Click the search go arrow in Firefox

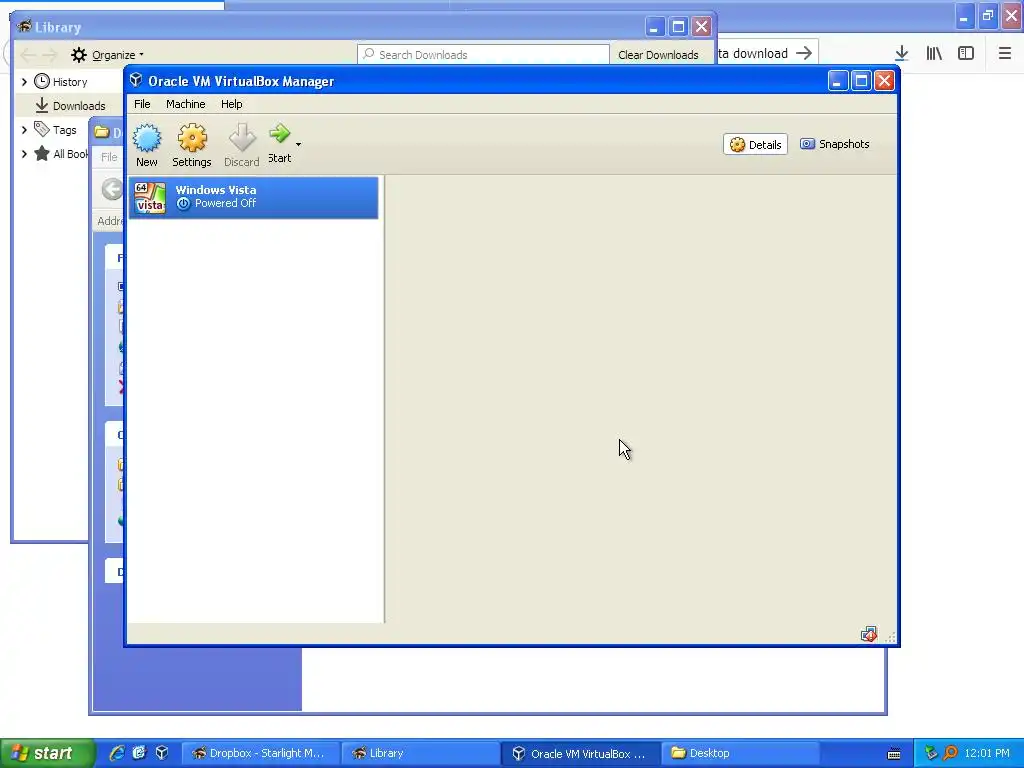click(x=804, y=54)
